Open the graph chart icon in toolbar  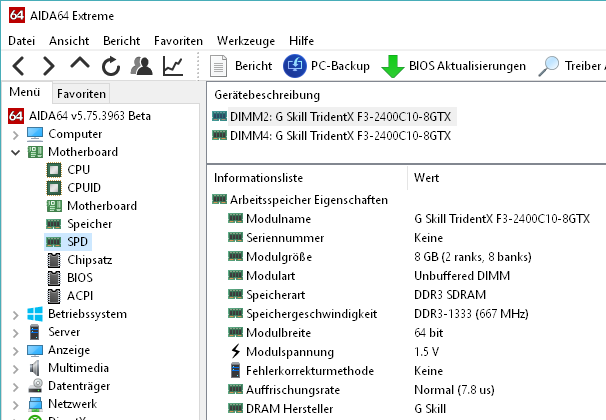click(173, 66)
